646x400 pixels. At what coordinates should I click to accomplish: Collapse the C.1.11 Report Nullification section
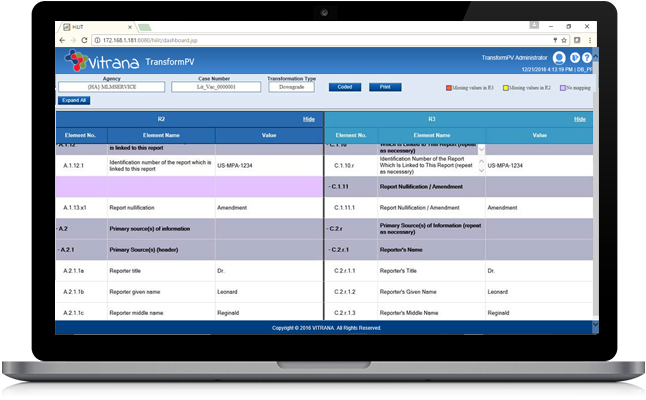[x=330, y=186]
